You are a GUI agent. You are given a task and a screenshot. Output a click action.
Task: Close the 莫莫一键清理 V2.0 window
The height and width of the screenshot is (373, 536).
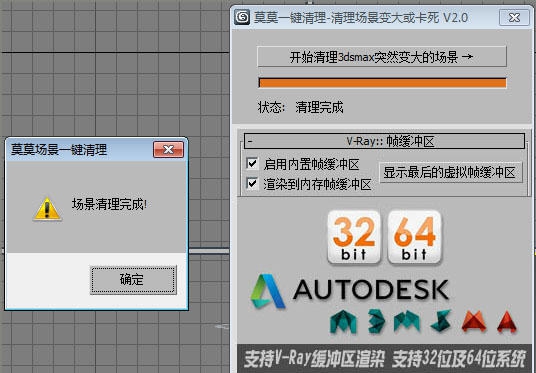(x=514, y=17)
